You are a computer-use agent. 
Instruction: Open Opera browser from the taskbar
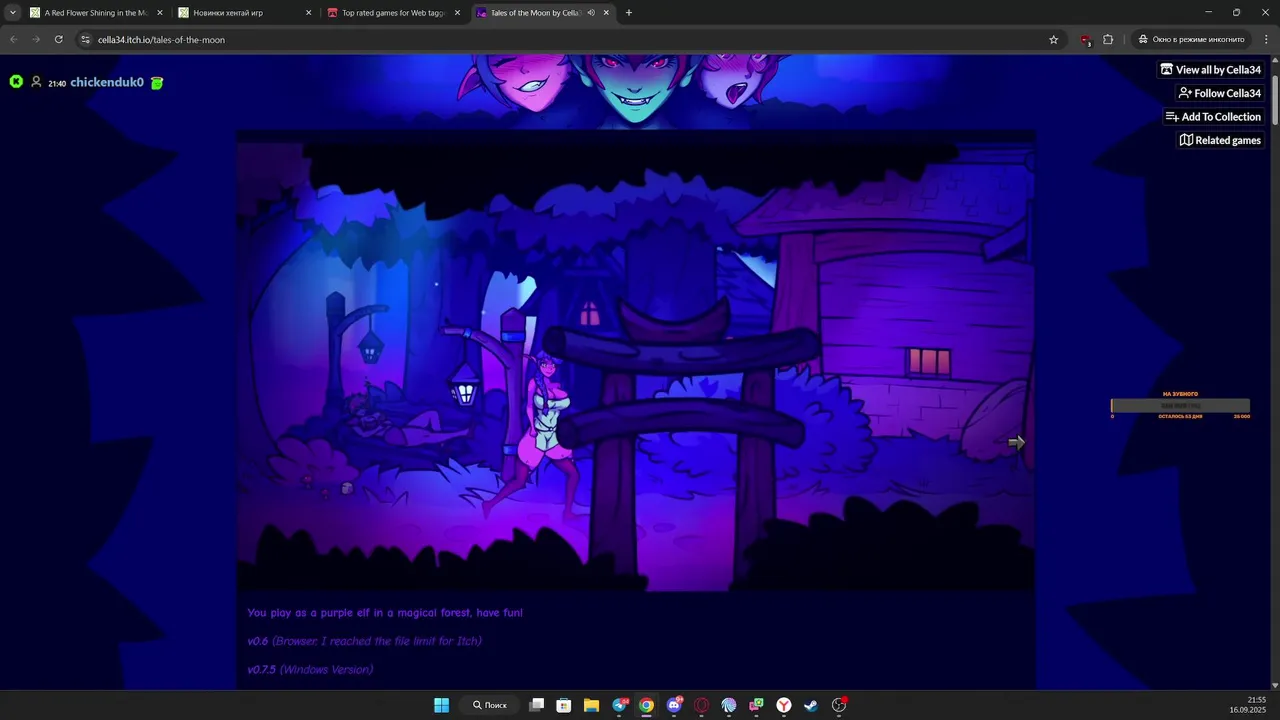click(702, 705)
